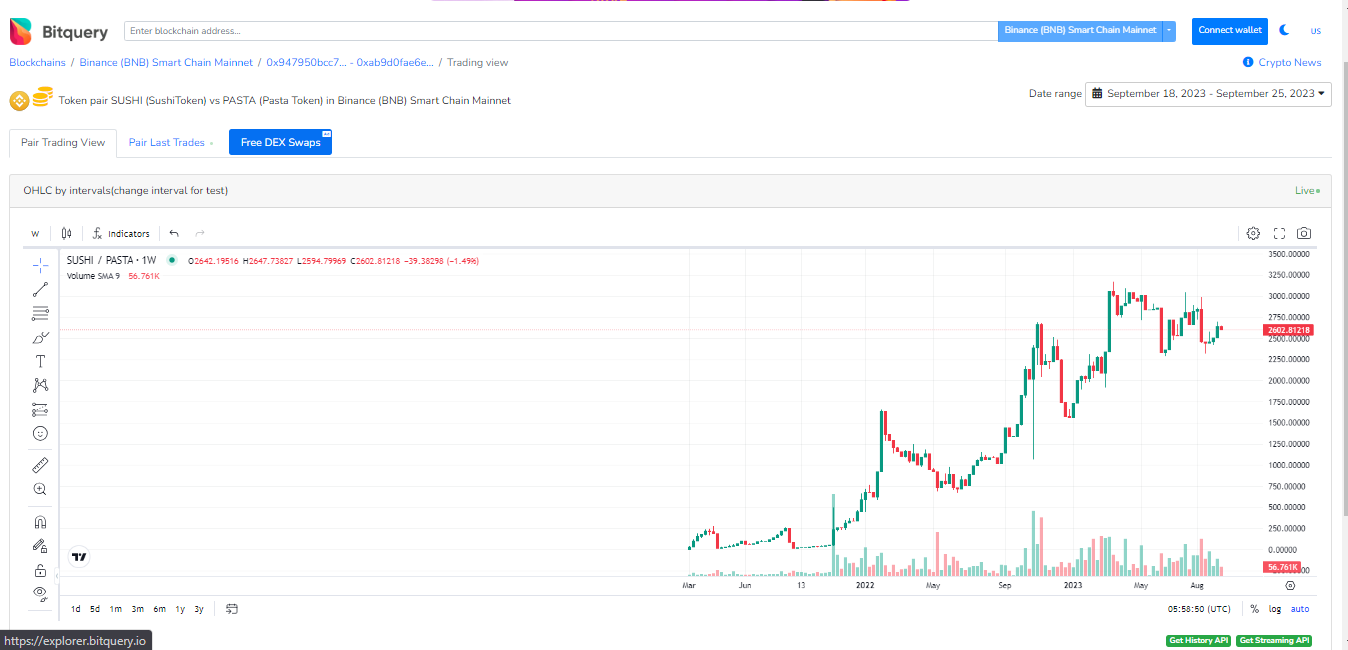Open the W interval selector

pyautogui.click(x=35, y=233)
